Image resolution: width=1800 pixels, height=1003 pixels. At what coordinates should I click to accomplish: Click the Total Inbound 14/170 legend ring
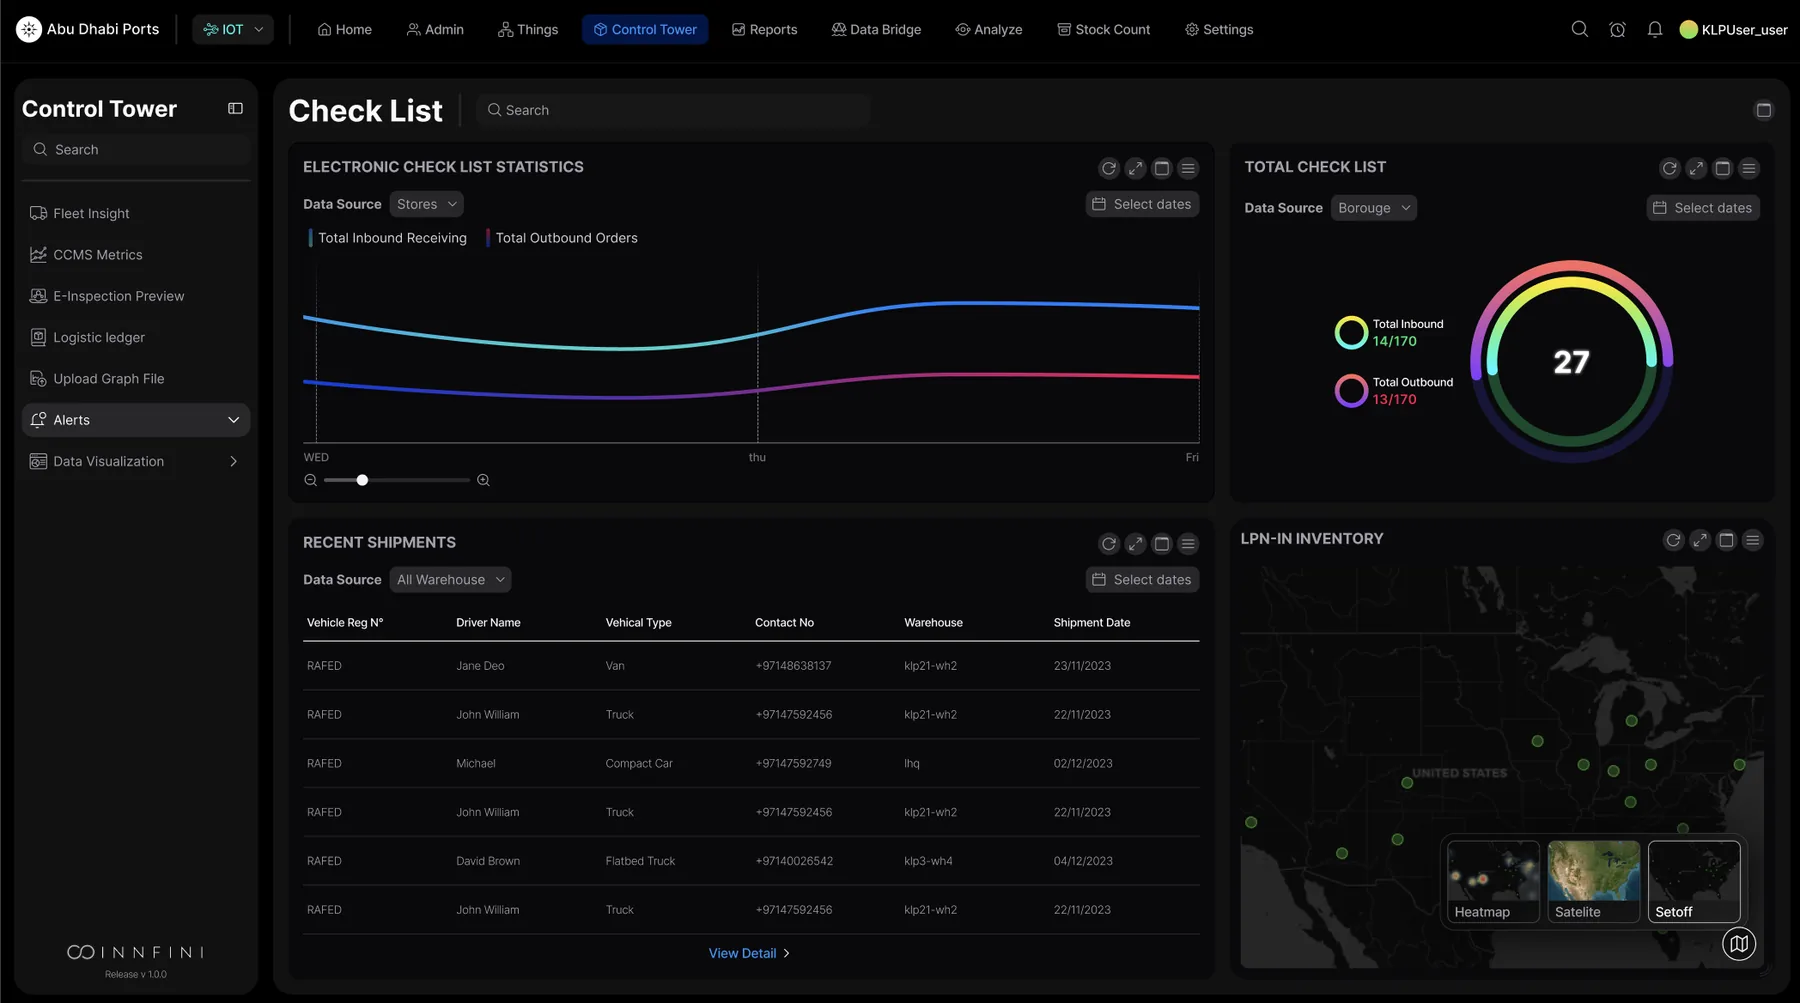(1351, 332)
